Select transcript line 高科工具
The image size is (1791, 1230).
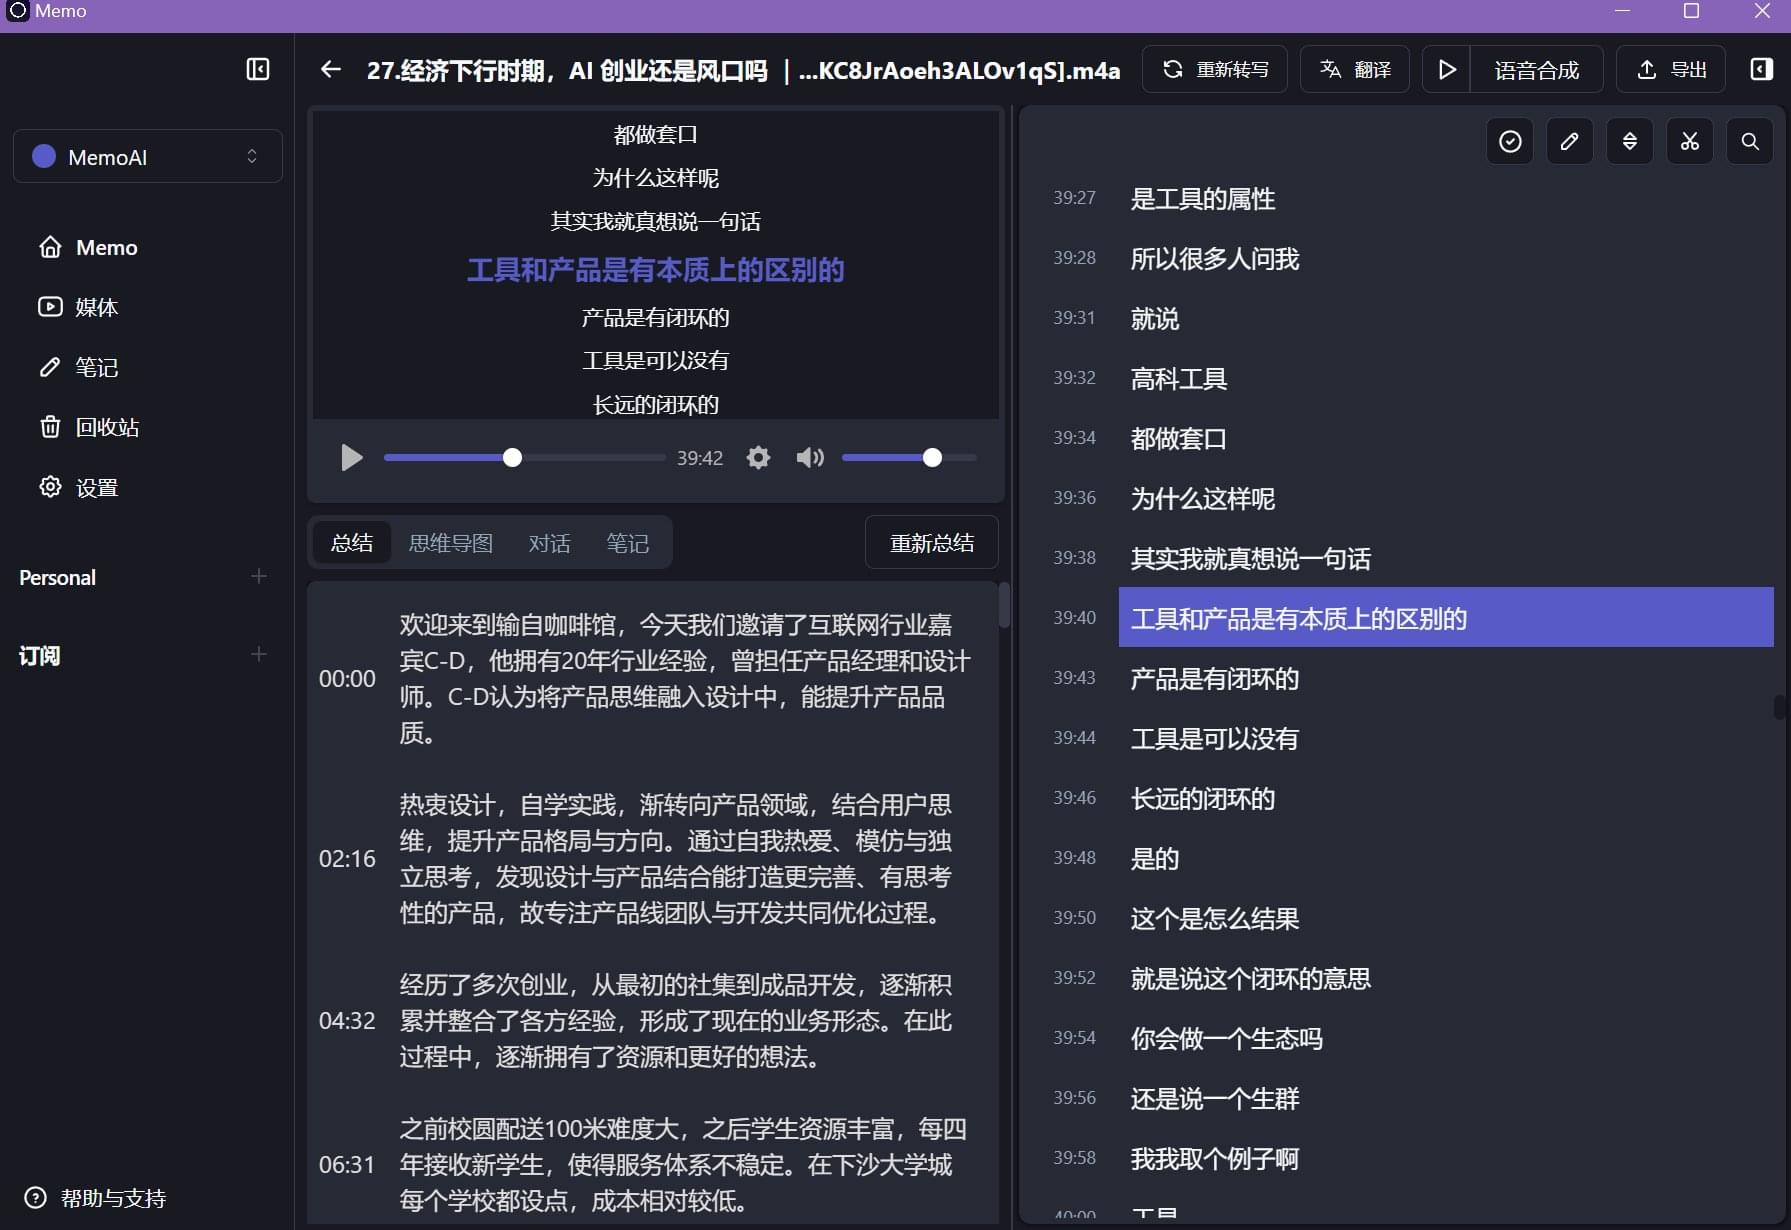(x=1179, y=379)
